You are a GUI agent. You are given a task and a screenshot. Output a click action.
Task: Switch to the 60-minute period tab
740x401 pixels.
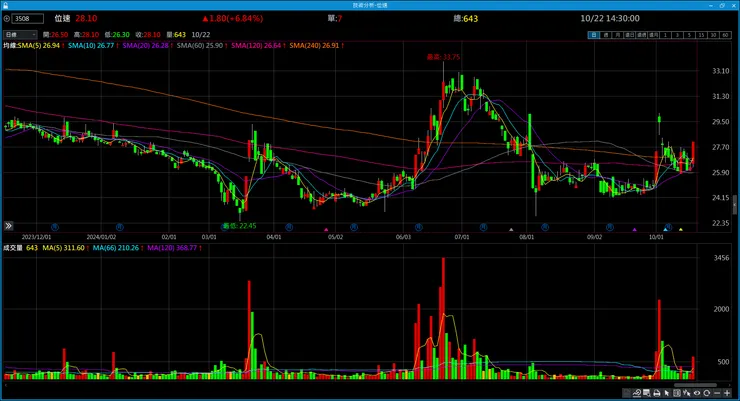(725, 35)
